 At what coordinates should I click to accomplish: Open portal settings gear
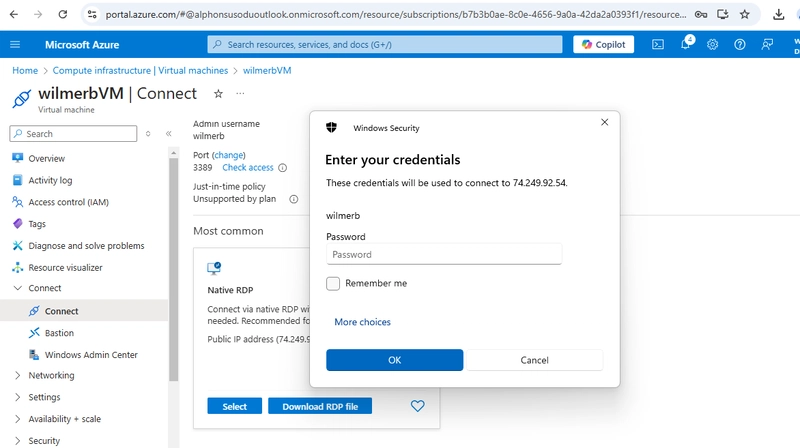click(x=712, y=44)
